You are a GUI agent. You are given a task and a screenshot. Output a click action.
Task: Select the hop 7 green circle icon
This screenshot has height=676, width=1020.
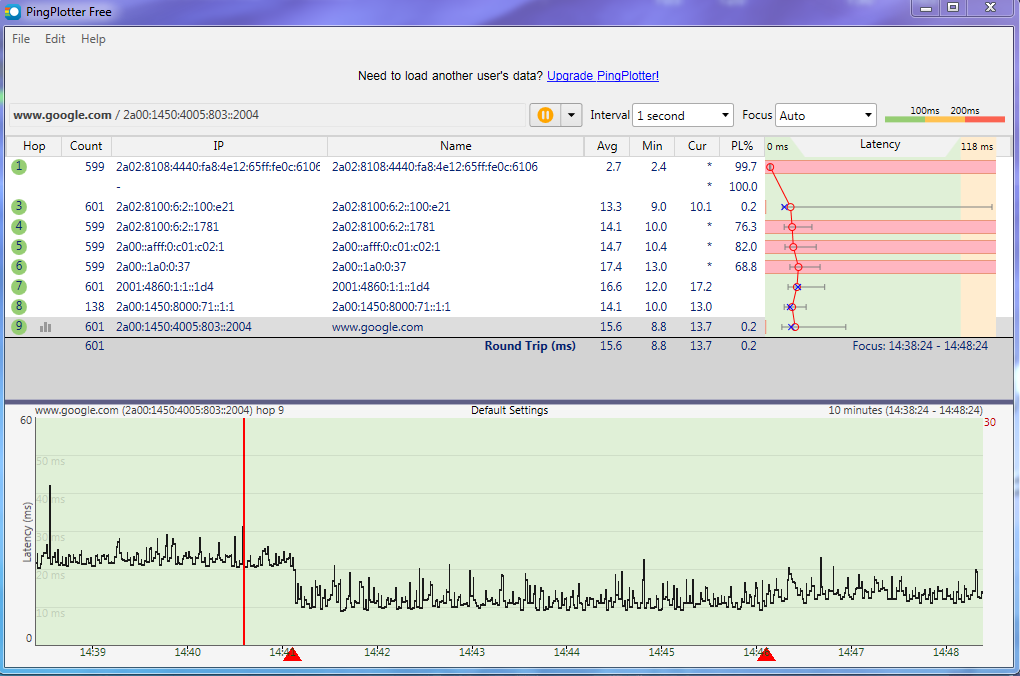tap(19, 286)
